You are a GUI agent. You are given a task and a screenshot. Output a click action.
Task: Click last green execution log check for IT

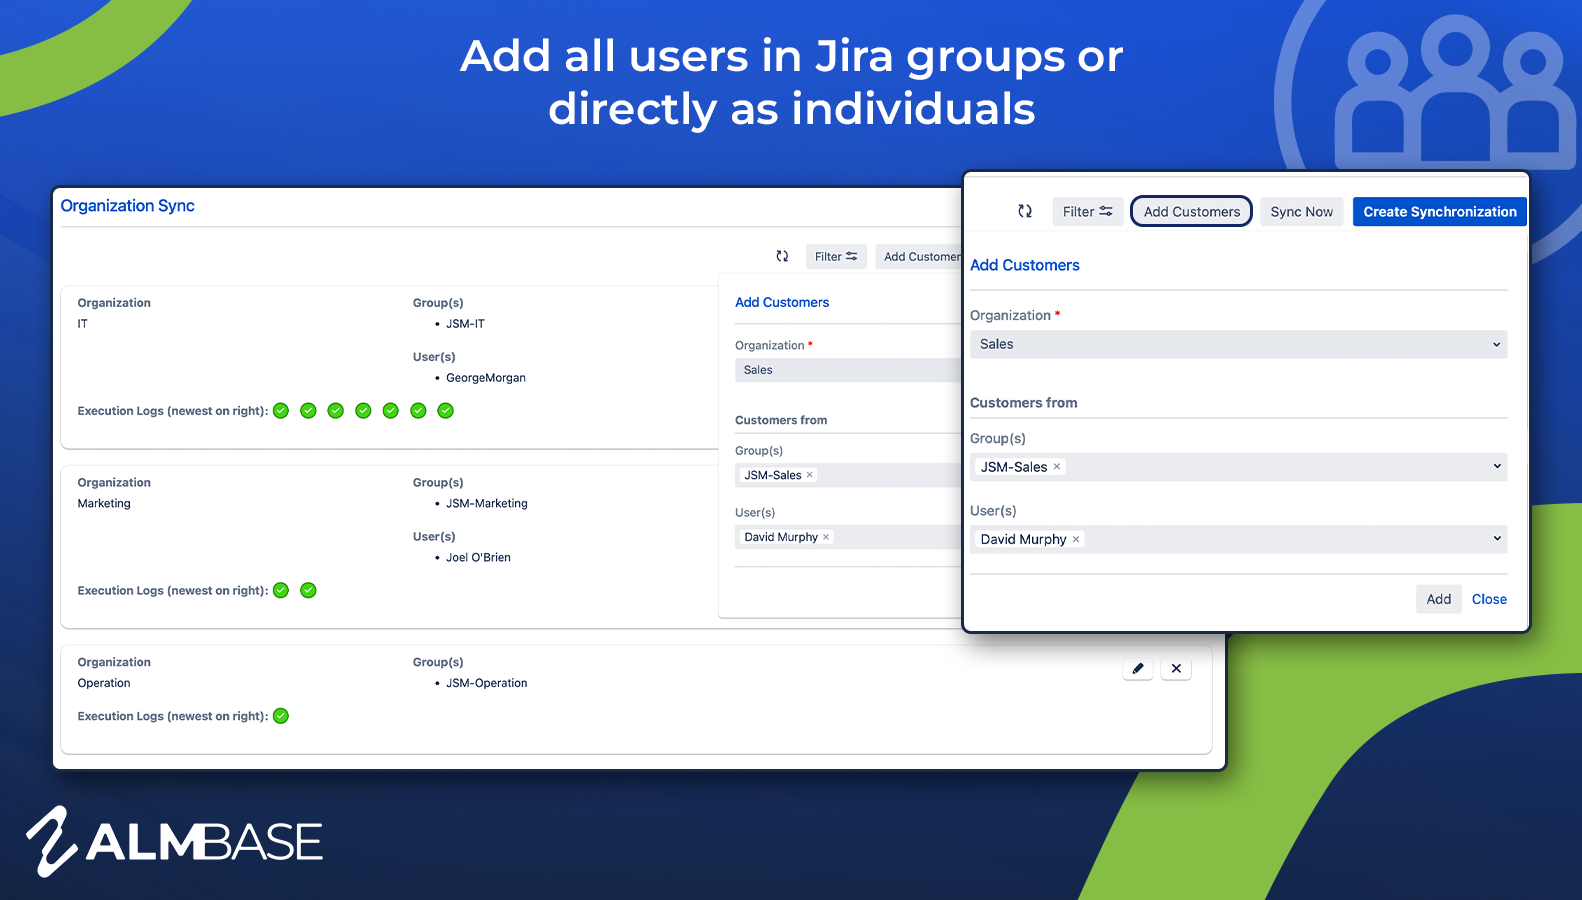click(446, 410)
